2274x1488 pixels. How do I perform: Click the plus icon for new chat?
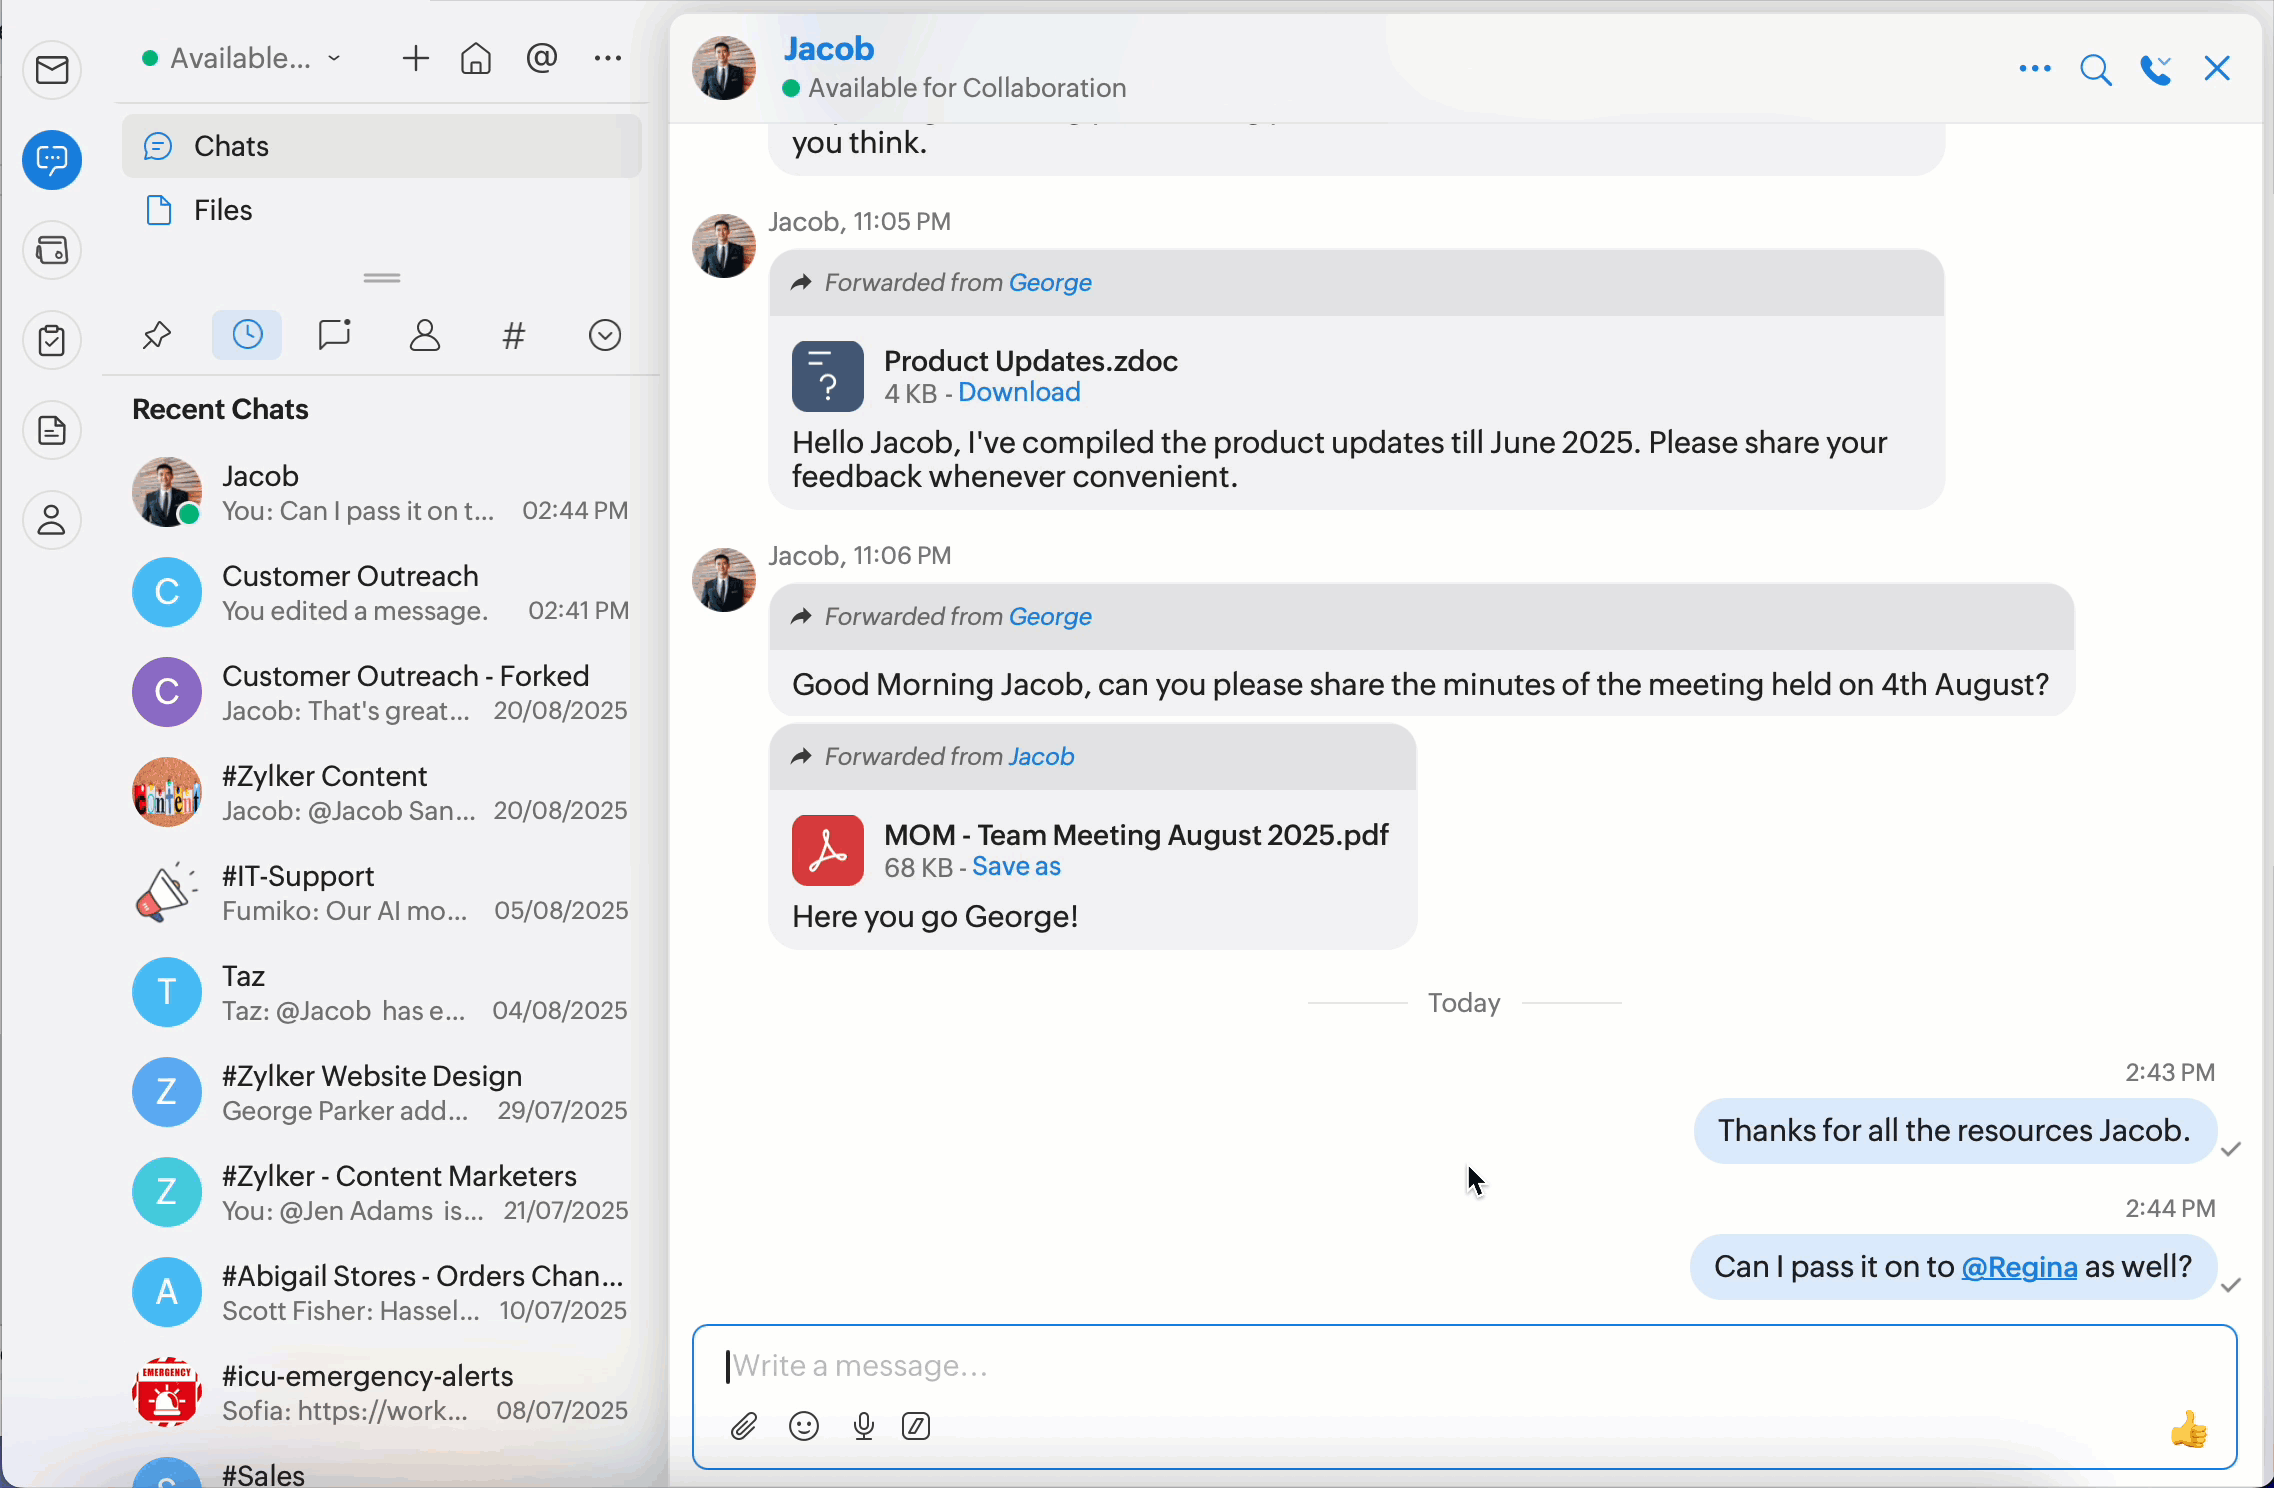pyautogui.click(x=415, y=58)
